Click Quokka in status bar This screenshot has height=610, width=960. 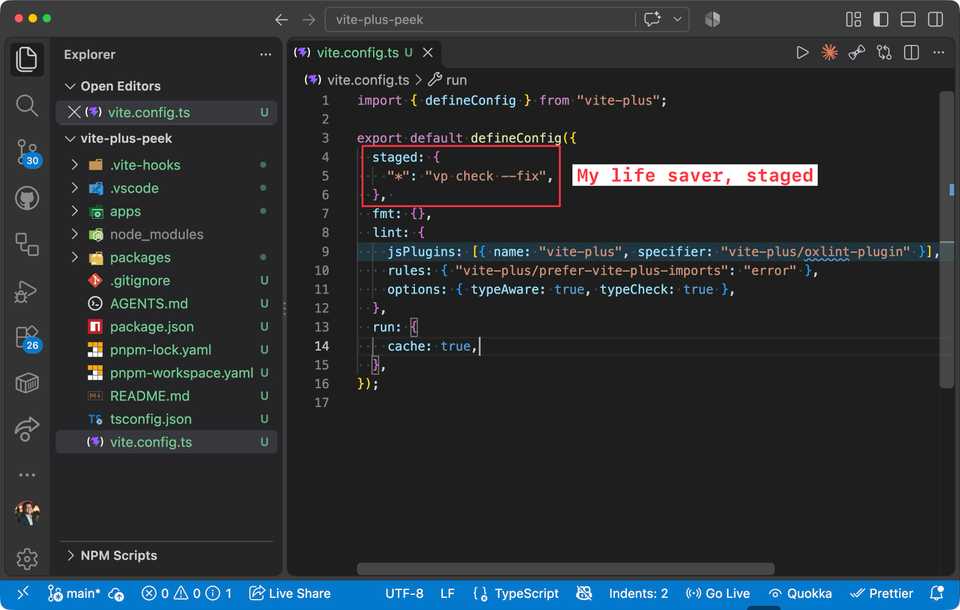click(800, 593)
